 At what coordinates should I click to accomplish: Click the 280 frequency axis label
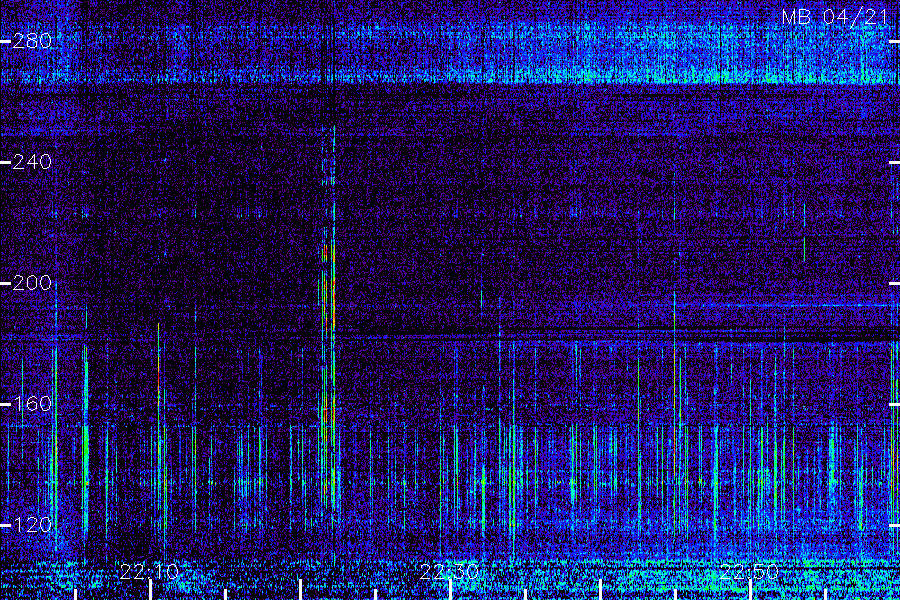32,41
